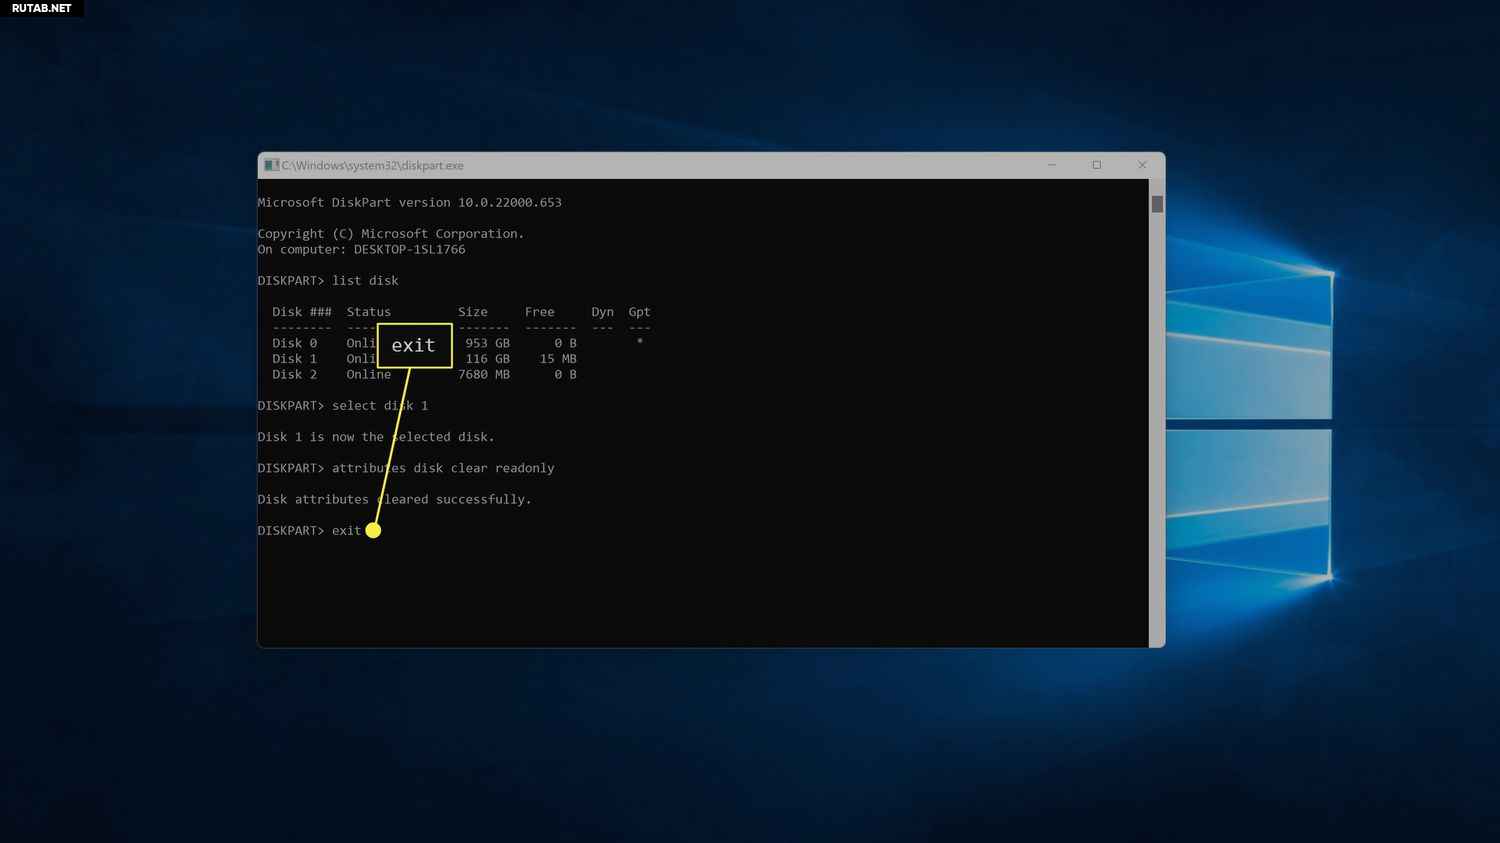The width and height of the screenshot is (1500, 843).
Task: Click the console vertical scrollbar thumb
Action: pos(1157,204)
